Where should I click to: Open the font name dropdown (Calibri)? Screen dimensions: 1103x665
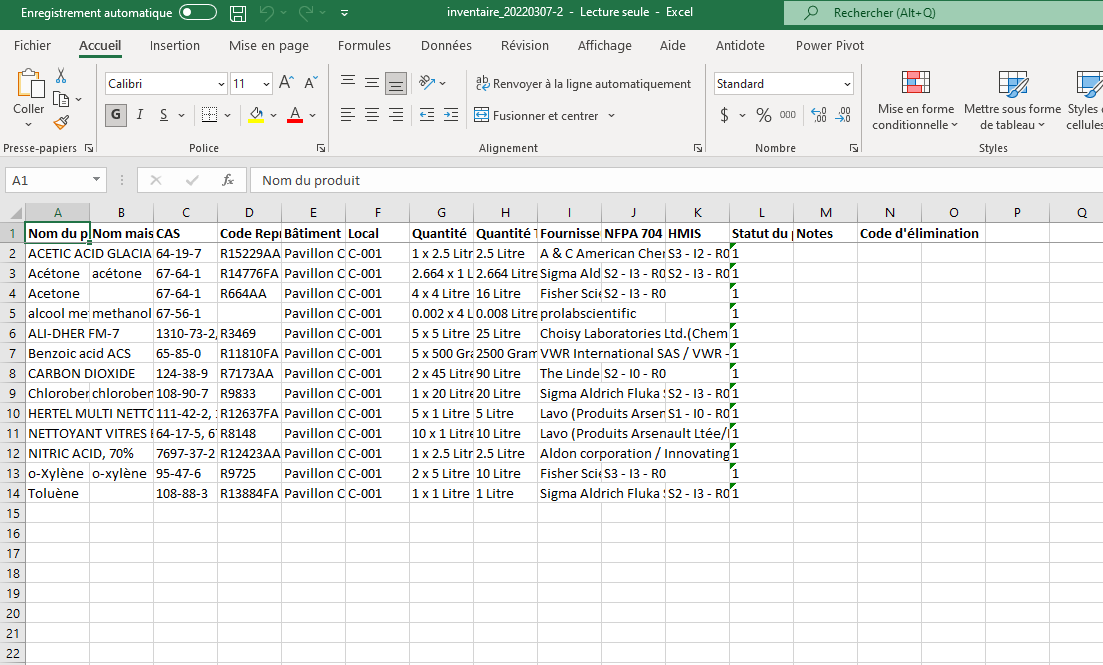click(x=221, y=84)
